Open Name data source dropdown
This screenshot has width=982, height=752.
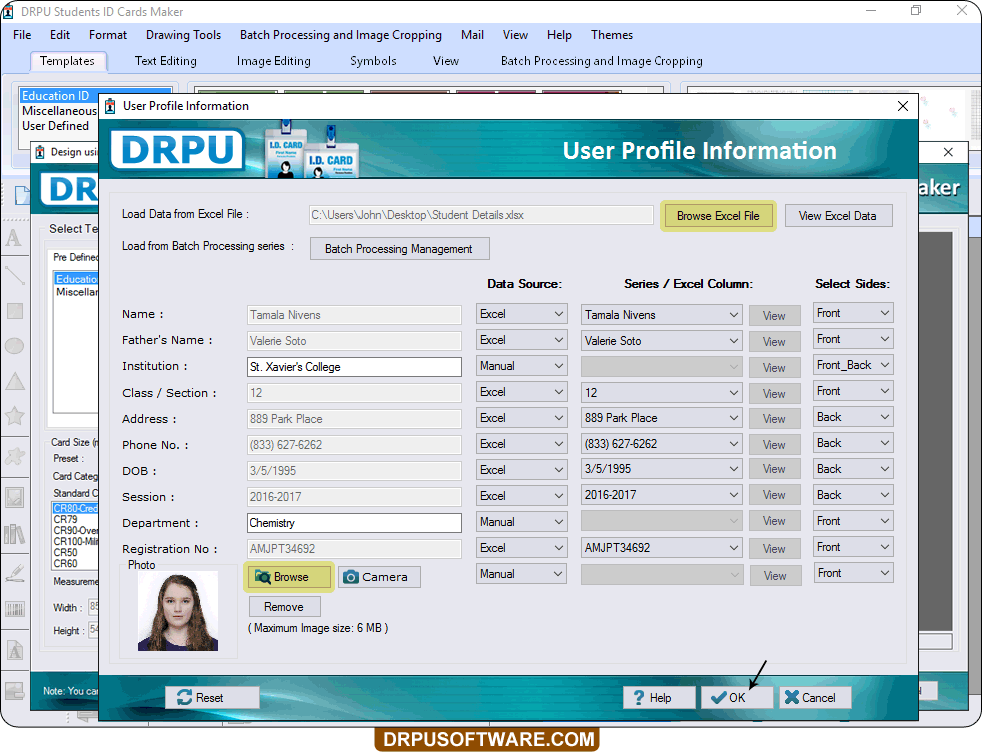[521, 314]
